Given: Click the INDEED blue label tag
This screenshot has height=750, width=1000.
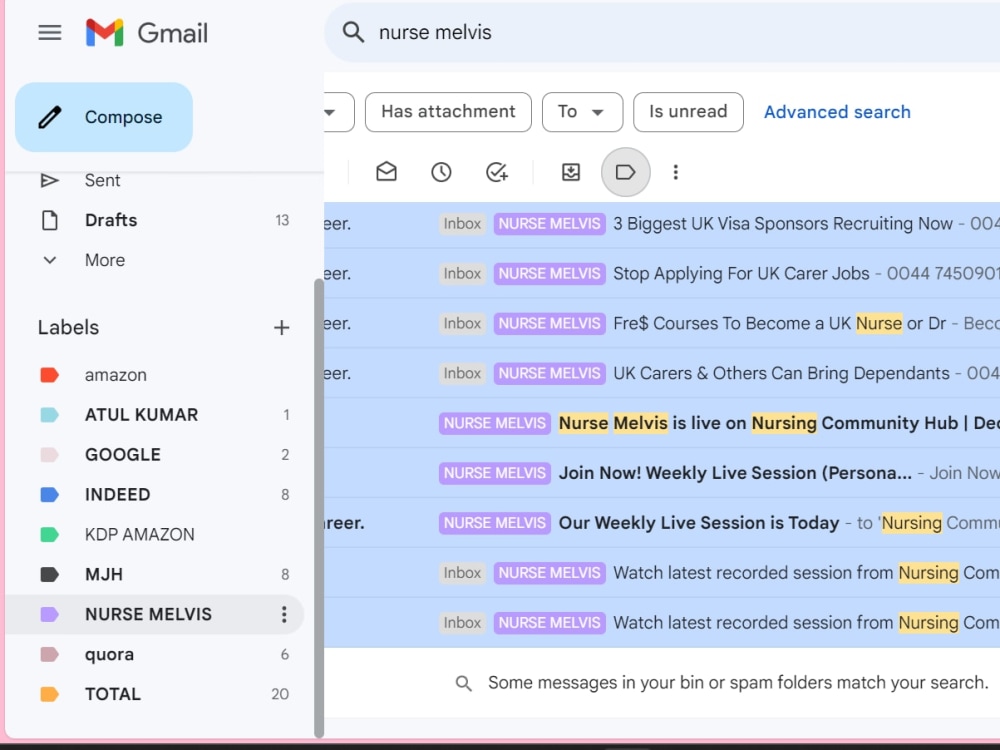Looking at the screenshot, I should [50, 495].
